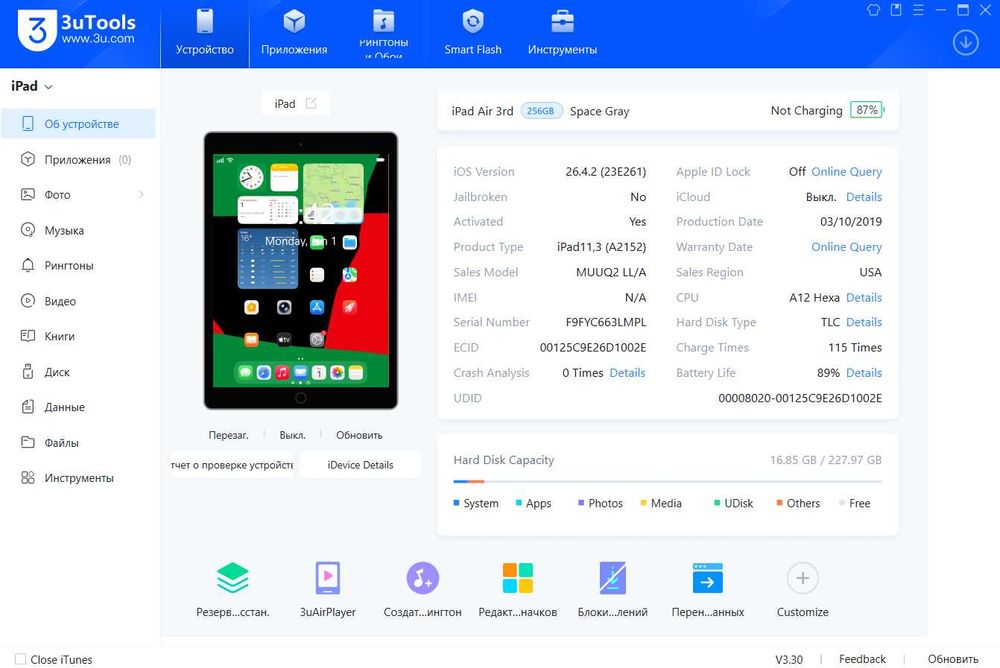Switch to the Приложения top tab
The height and width of the screenshot is (668, 1000).
click(x=294, y=33)
